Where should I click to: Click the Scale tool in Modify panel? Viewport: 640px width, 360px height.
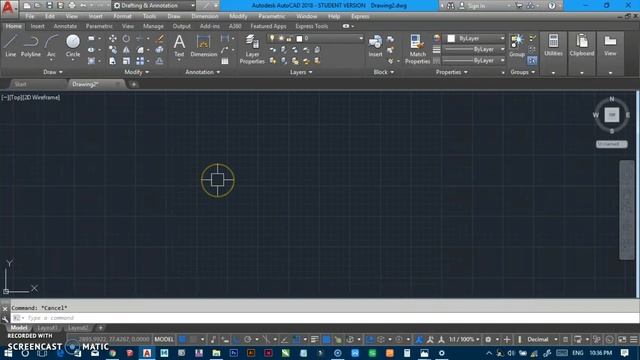click(x=126, y=61)
